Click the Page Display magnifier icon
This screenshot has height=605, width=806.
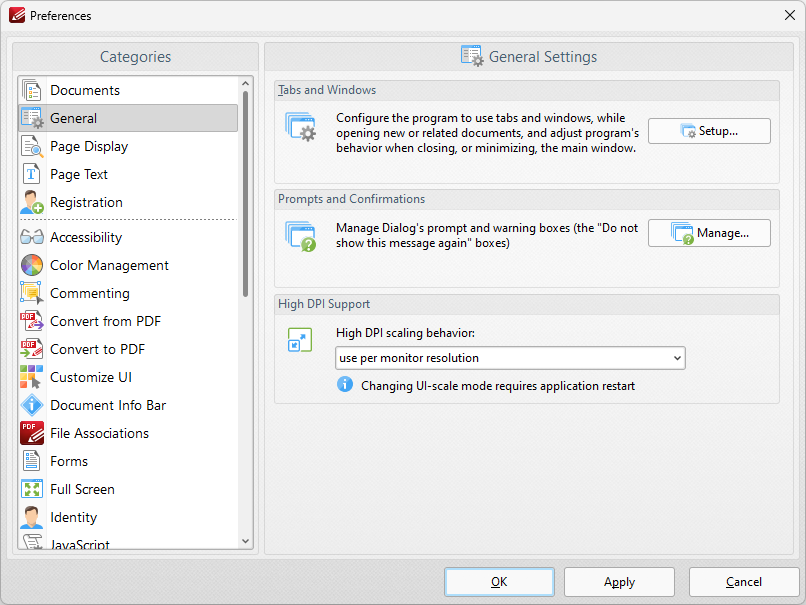pos(32,146)
